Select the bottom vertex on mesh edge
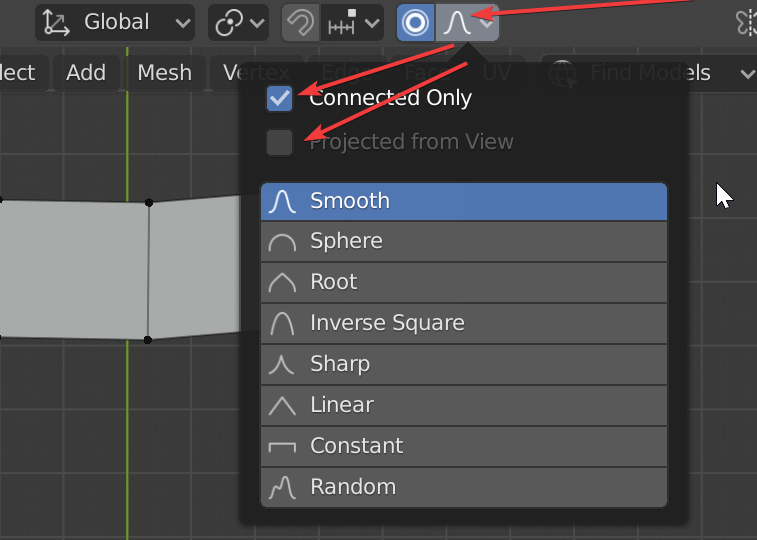Image resolution: width=757 pixels, height=540 pixels. click(x=148, y=340)
